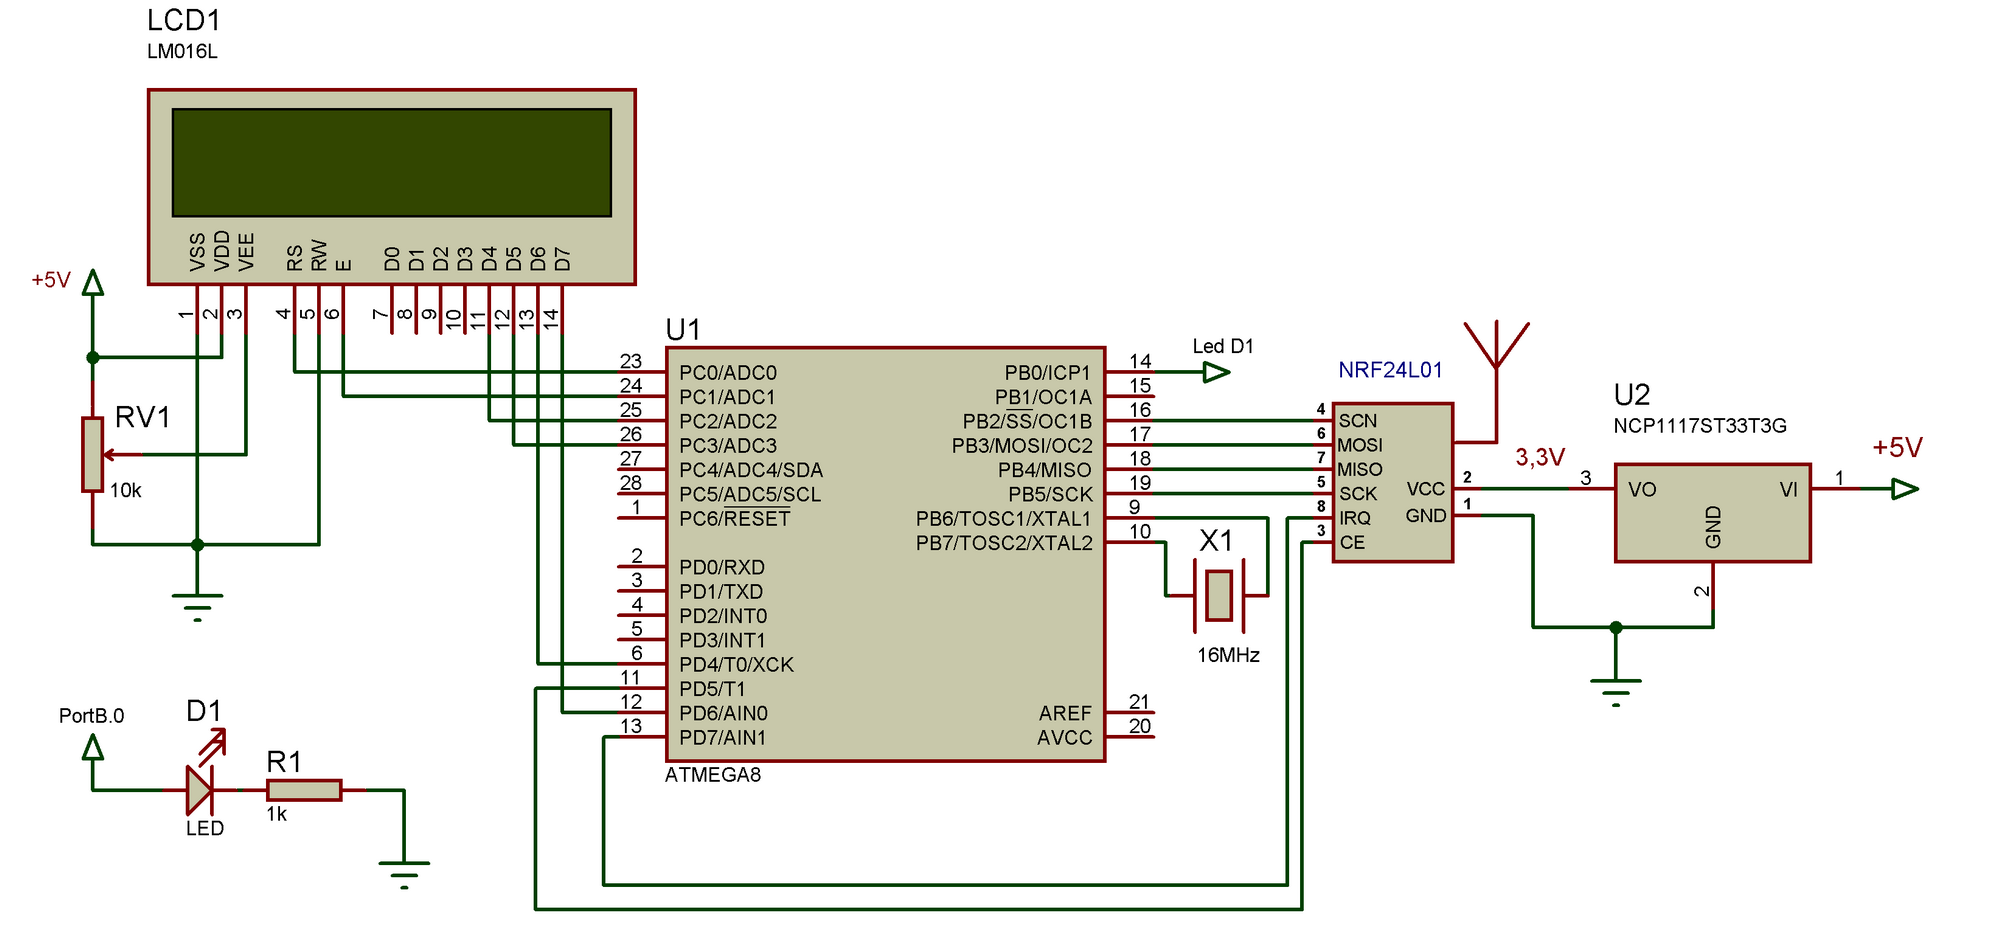
Task: Click the Led D1 output terminal arrow
Action: 1217,372
